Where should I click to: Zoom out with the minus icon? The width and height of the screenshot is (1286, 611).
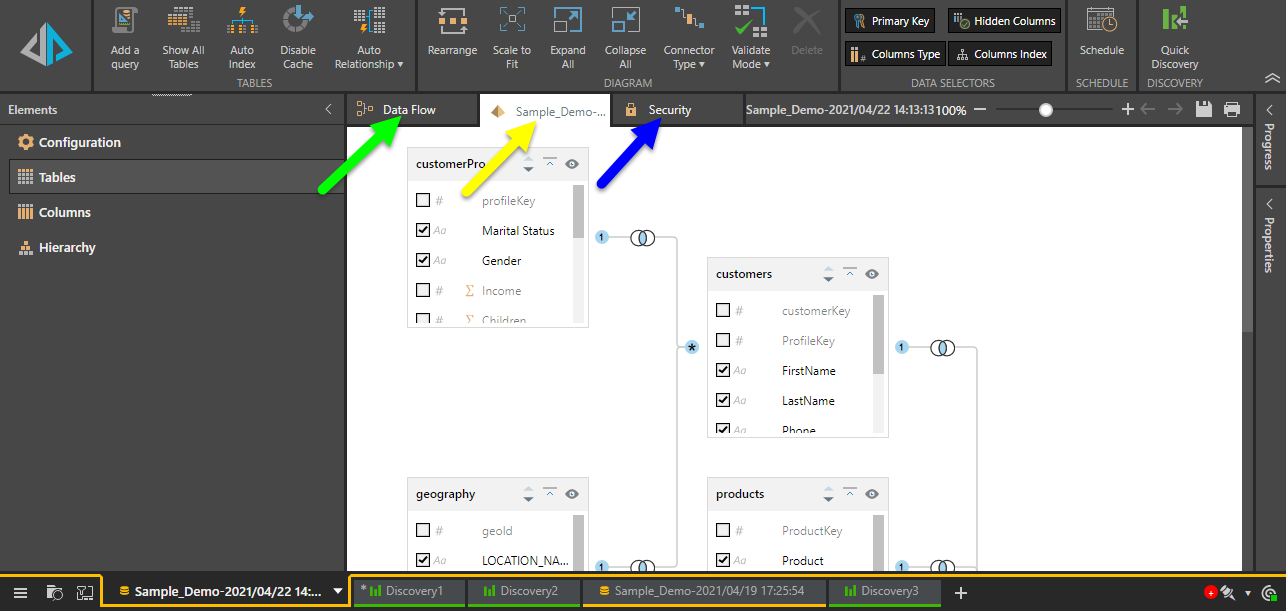tap(980, 109)
